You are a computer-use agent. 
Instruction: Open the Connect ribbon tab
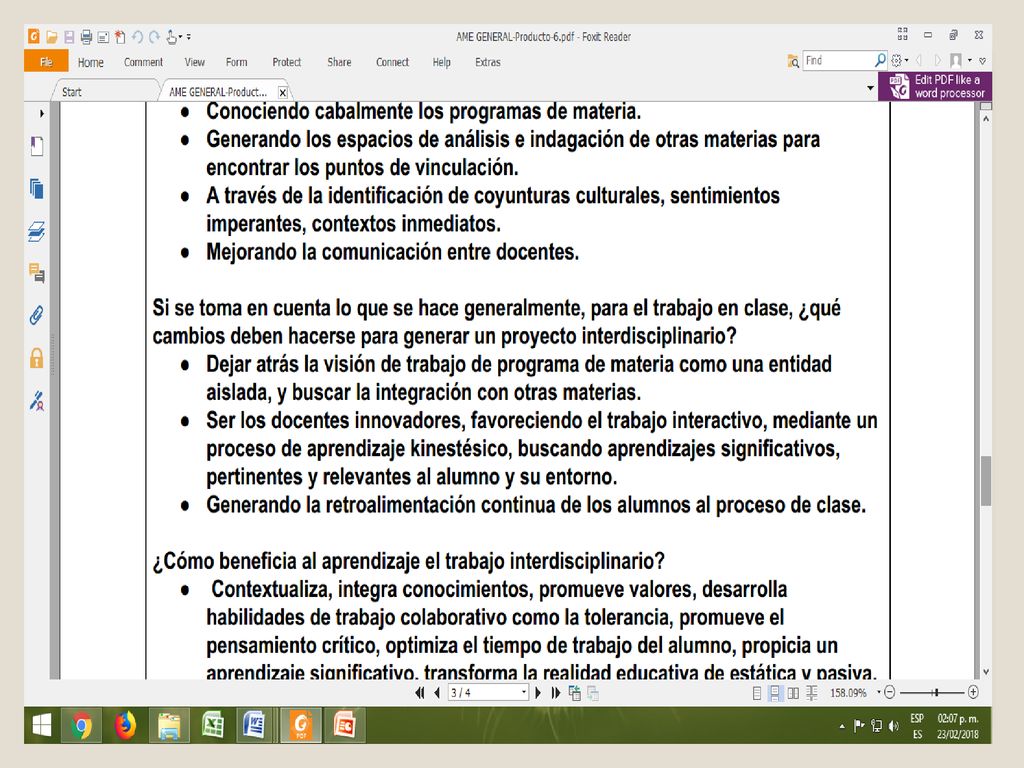(392, 62)
